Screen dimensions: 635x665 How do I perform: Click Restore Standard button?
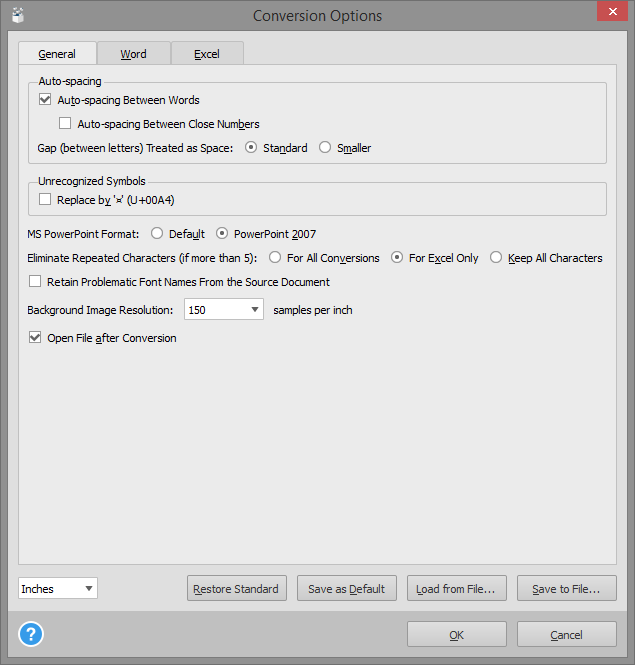[237, 588]
